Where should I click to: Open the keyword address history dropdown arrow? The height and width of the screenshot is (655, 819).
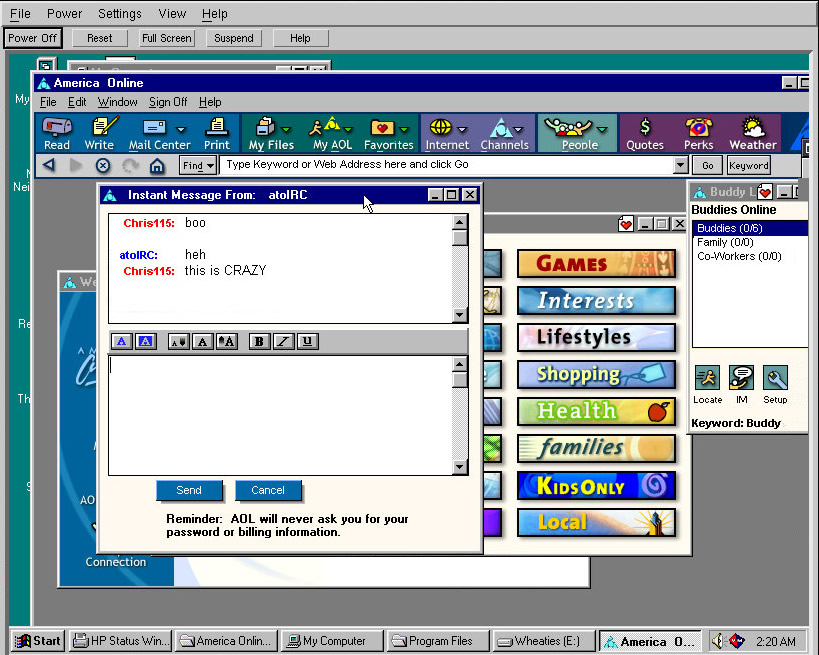coord(681,166)
